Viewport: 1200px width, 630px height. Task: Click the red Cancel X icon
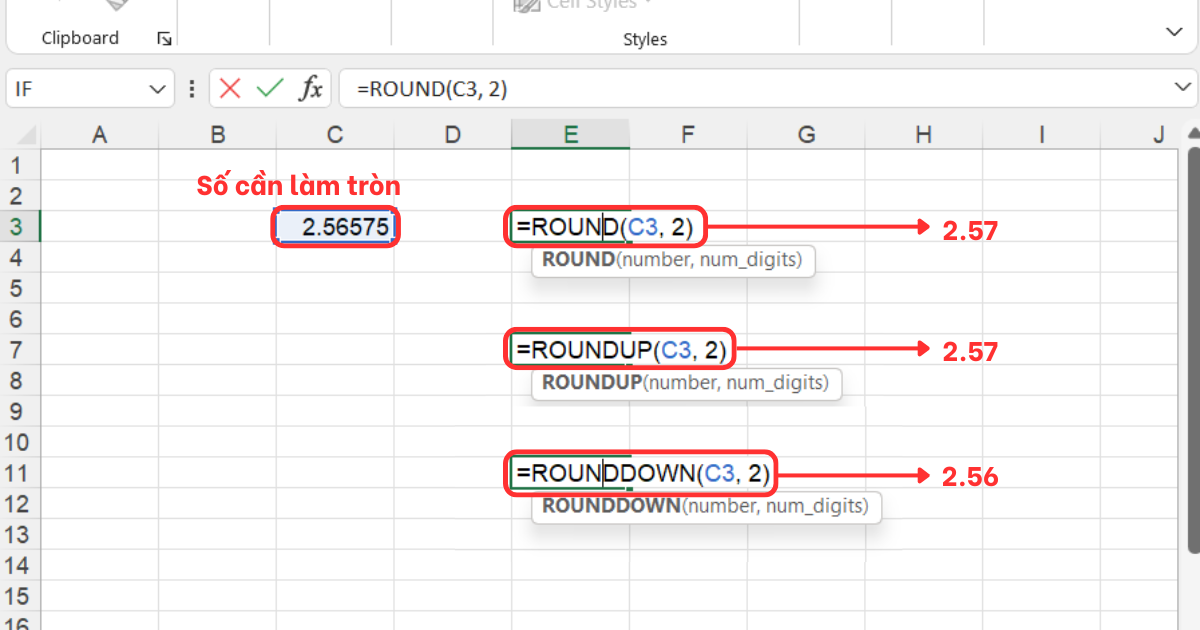click(x=230, y=88)
